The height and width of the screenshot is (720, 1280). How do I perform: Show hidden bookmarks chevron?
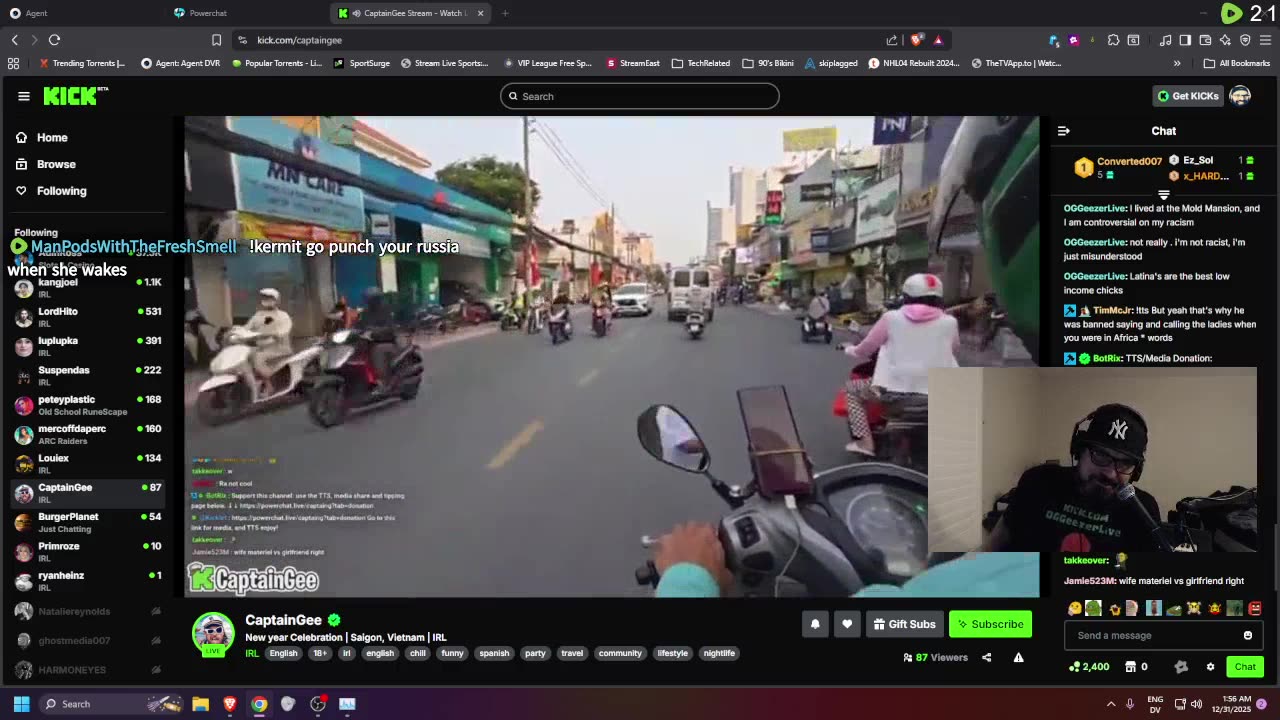pos(1177,63)
